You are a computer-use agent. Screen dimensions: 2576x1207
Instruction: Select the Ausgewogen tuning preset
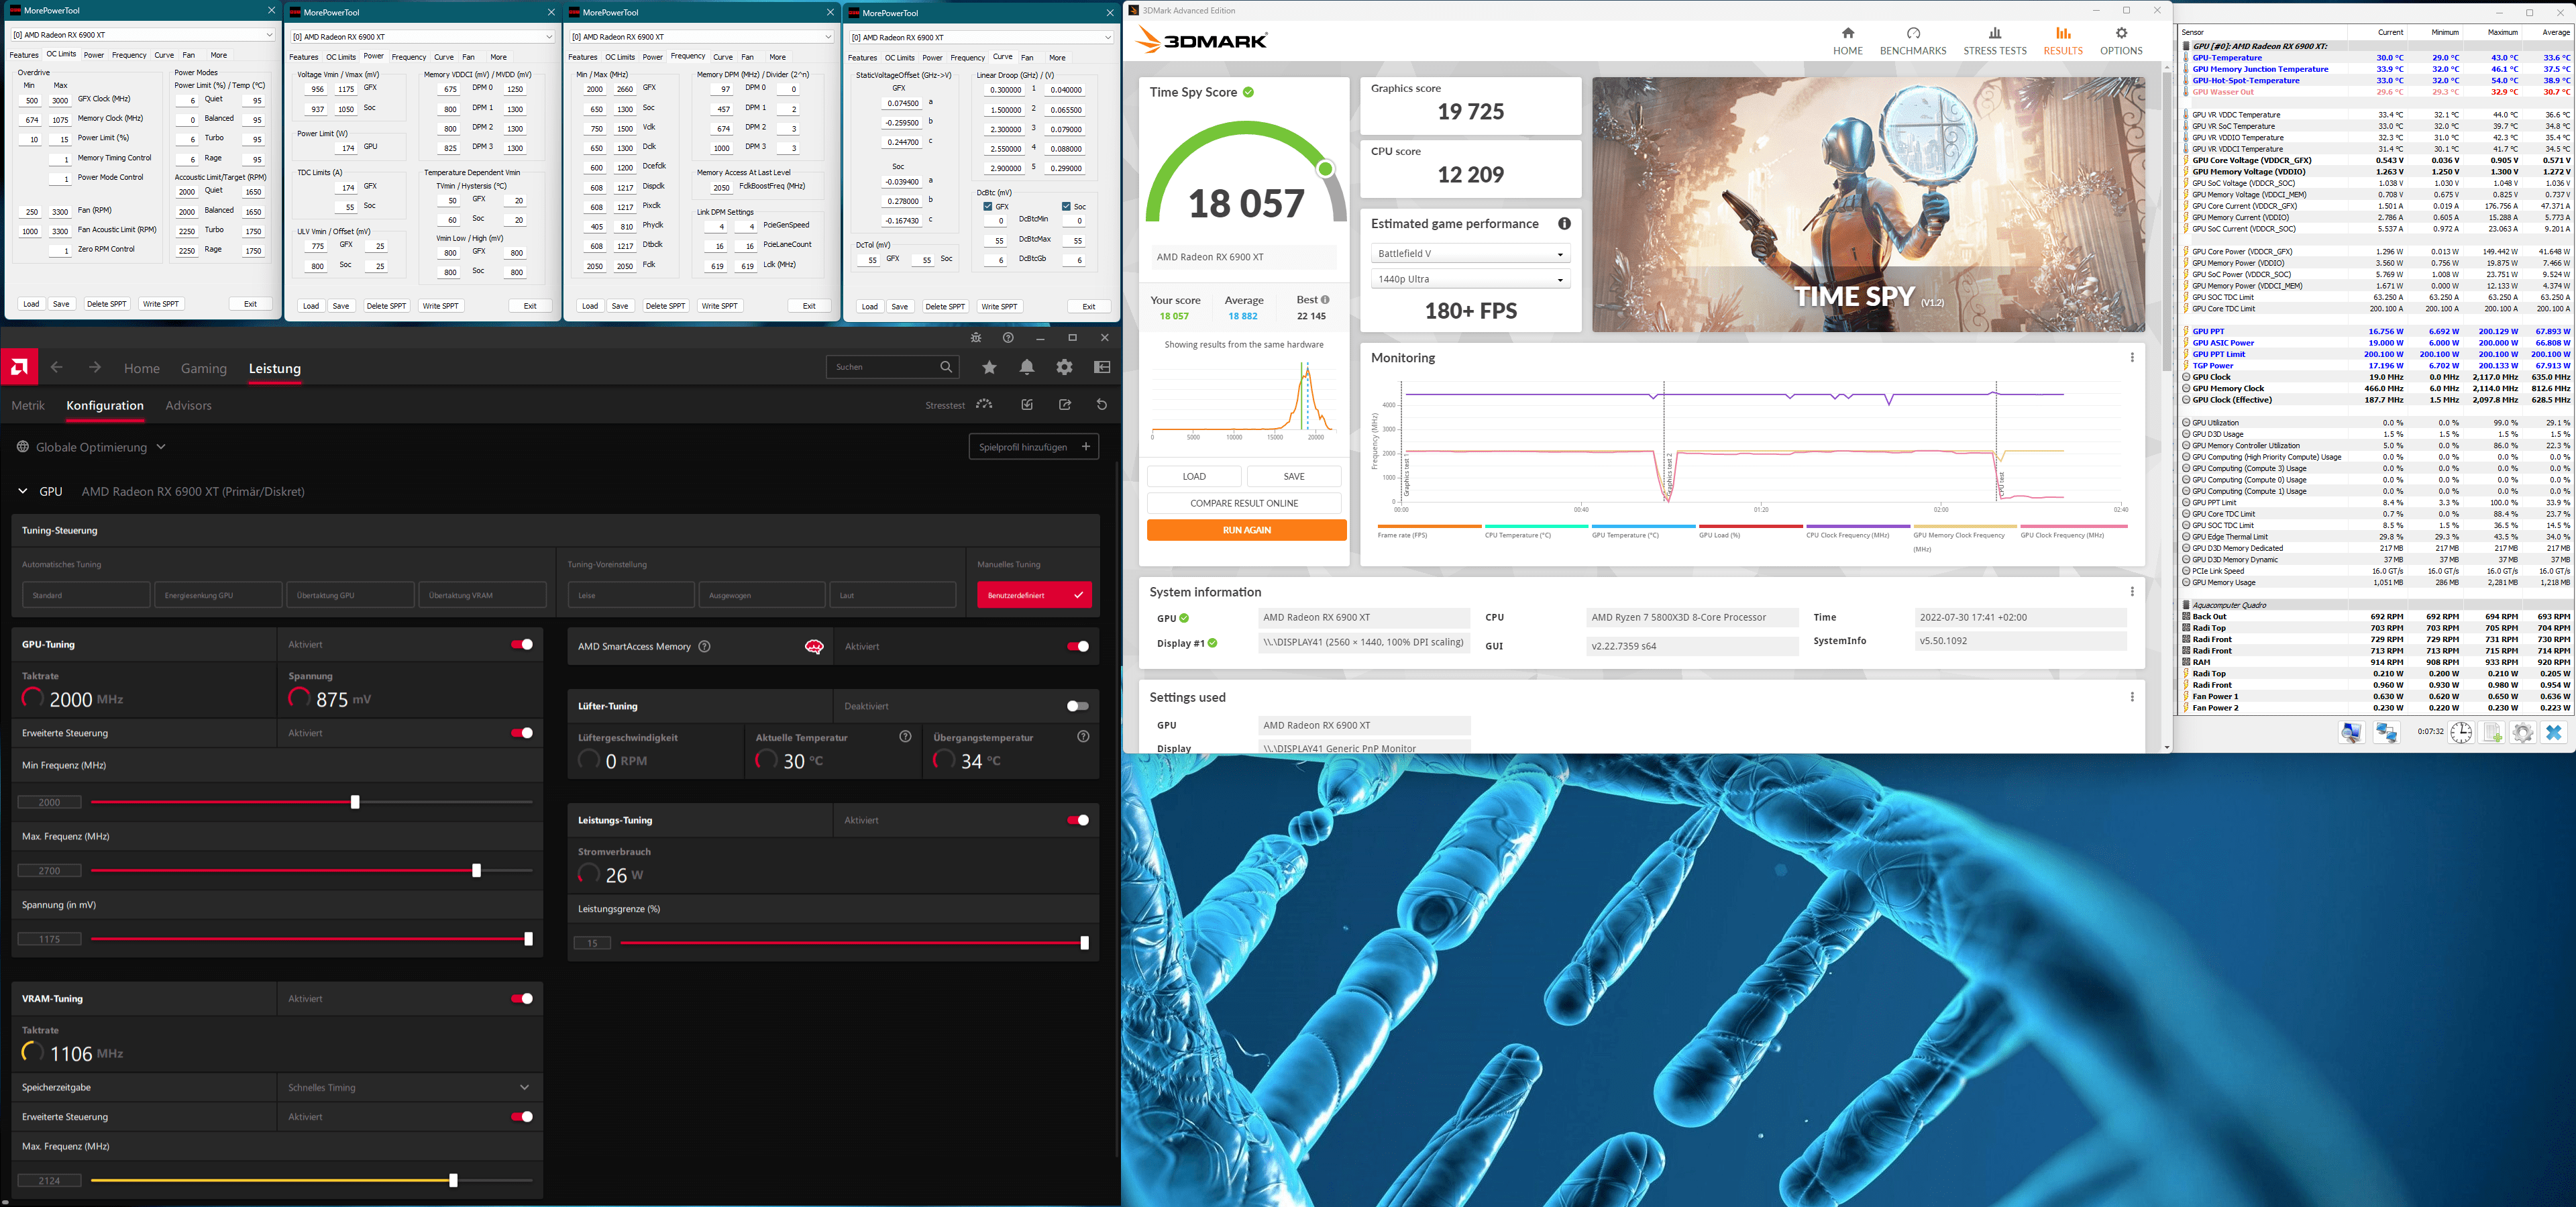click(762, 595)
